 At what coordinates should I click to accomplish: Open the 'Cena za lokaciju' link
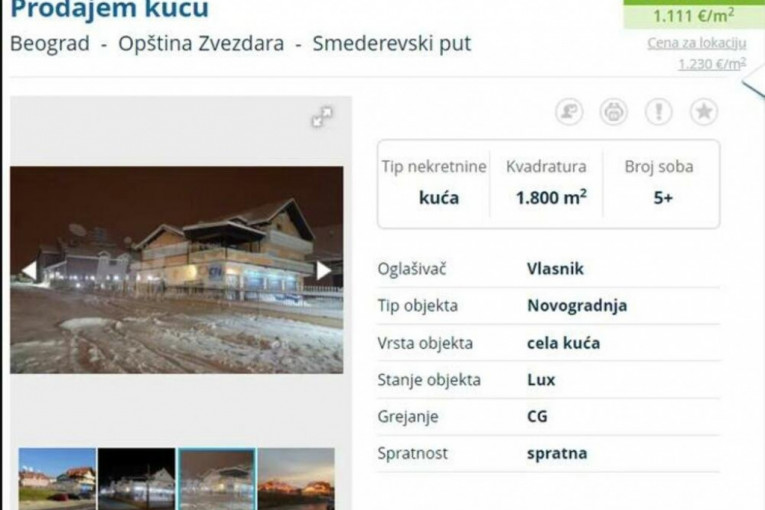point(697,43)
